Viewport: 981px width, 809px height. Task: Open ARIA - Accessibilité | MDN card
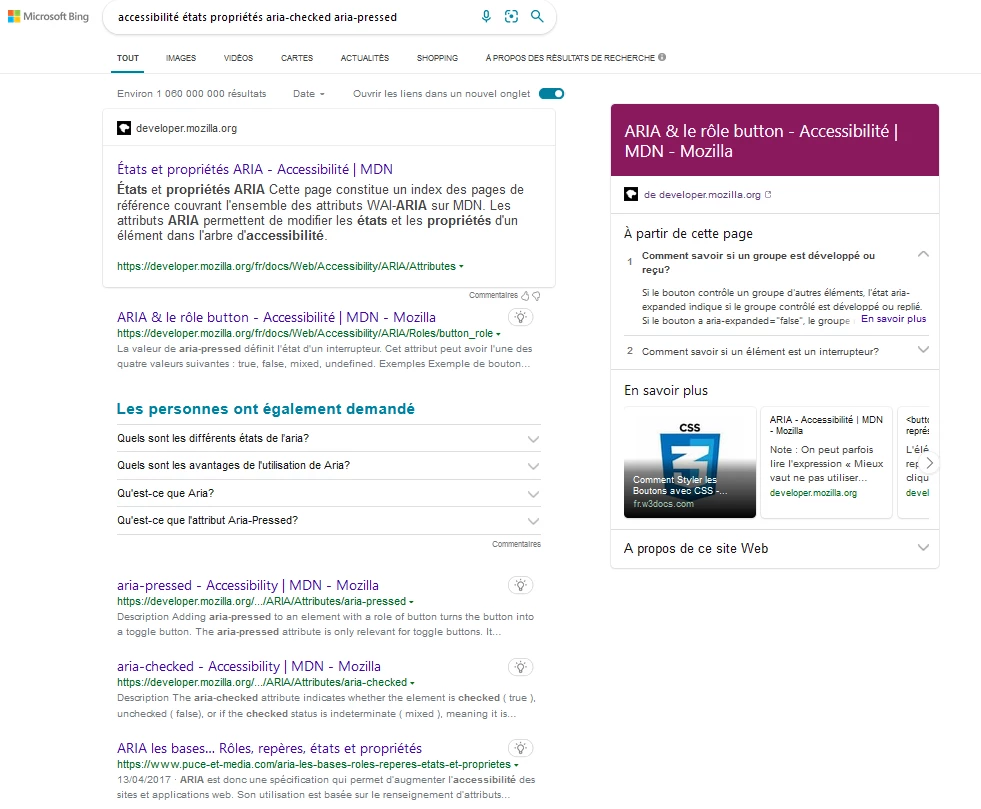point(826,462)
